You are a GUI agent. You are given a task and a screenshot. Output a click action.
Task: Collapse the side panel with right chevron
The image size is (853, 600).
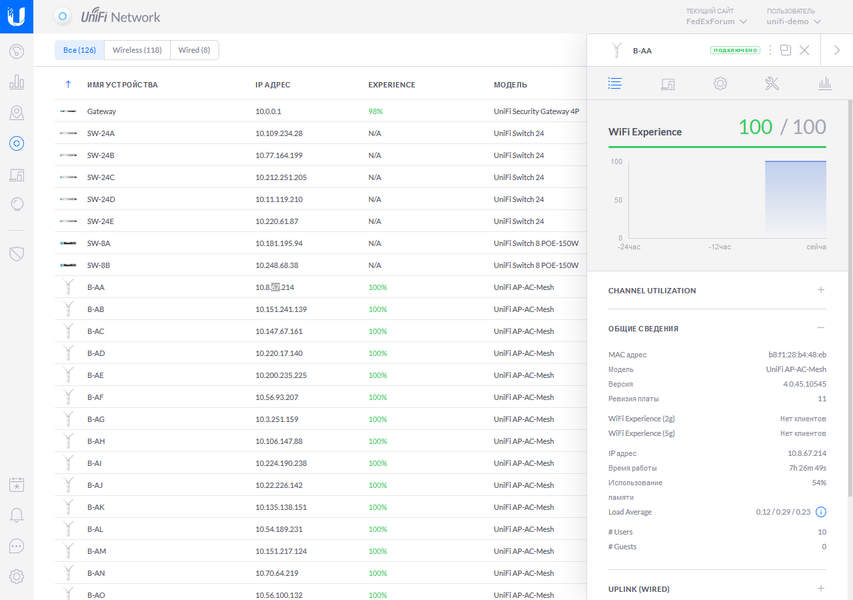point(837,50)
